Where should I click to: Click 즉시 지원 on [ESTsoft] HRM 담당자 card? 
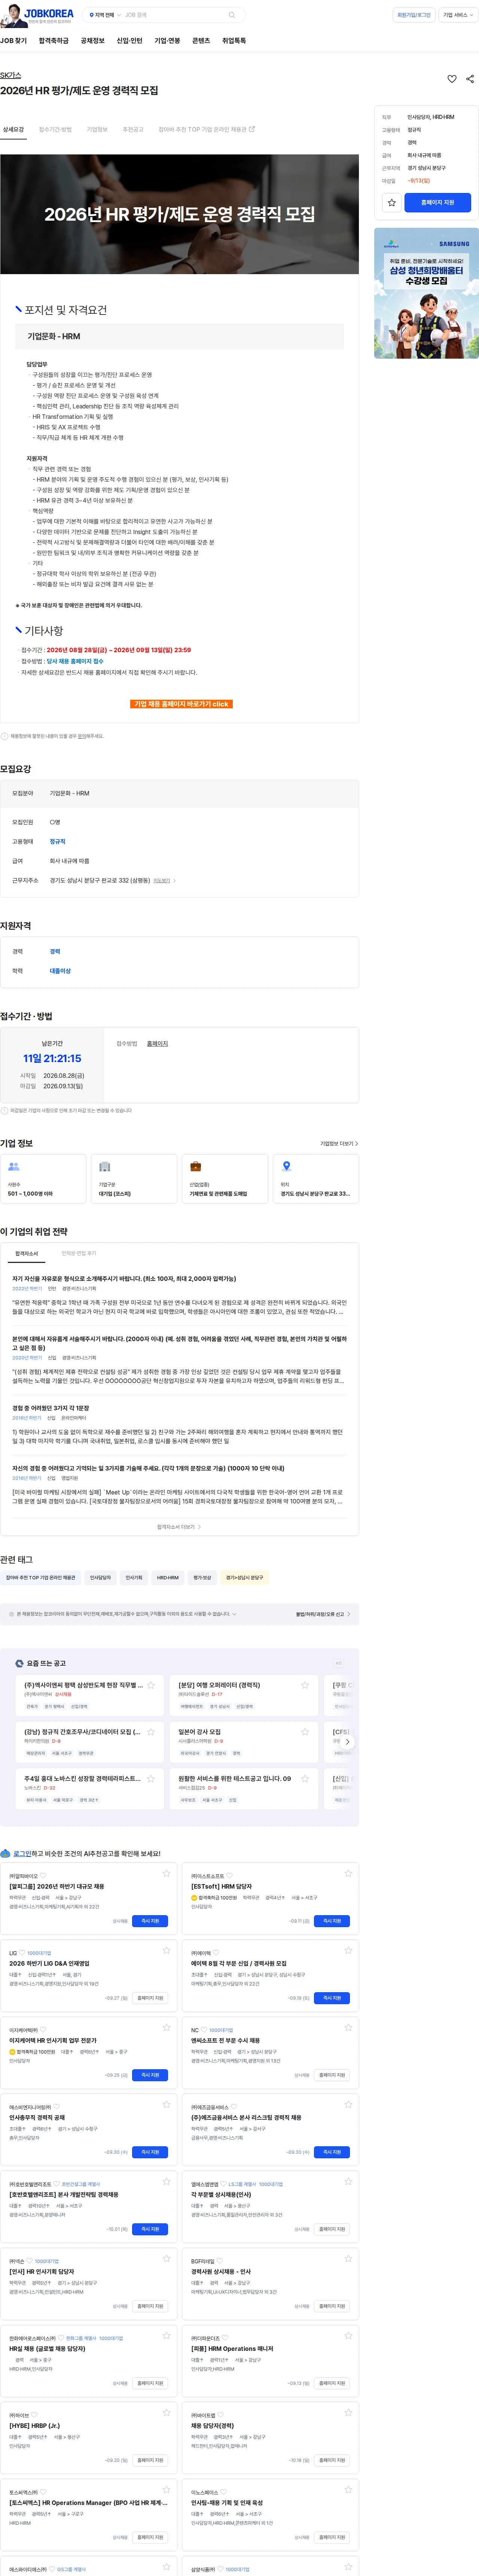pos(332,1921)
